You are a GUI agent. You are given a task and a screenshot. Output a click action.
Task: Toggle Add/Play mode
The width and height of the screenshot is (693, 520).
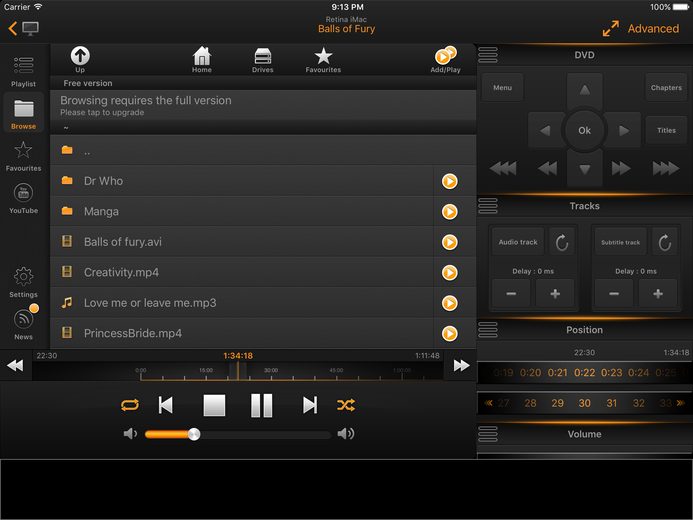(x=446, y=59)
